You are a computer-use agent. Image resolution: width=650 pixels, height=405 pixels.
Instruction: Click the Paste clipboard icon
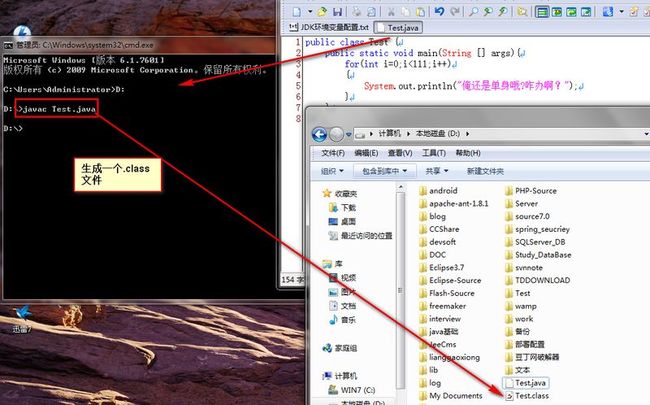[420, 12]
